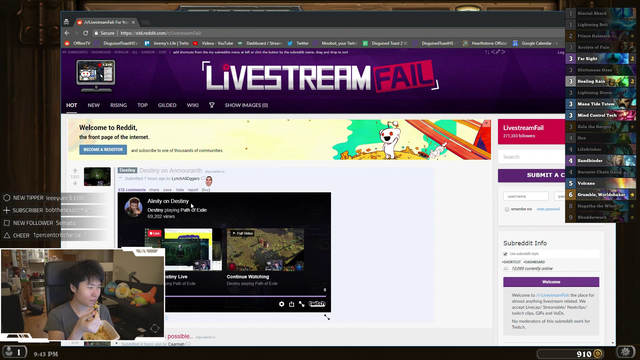The image size is (640, 360).
Task: Click the save link under the post
Action: 167,190
